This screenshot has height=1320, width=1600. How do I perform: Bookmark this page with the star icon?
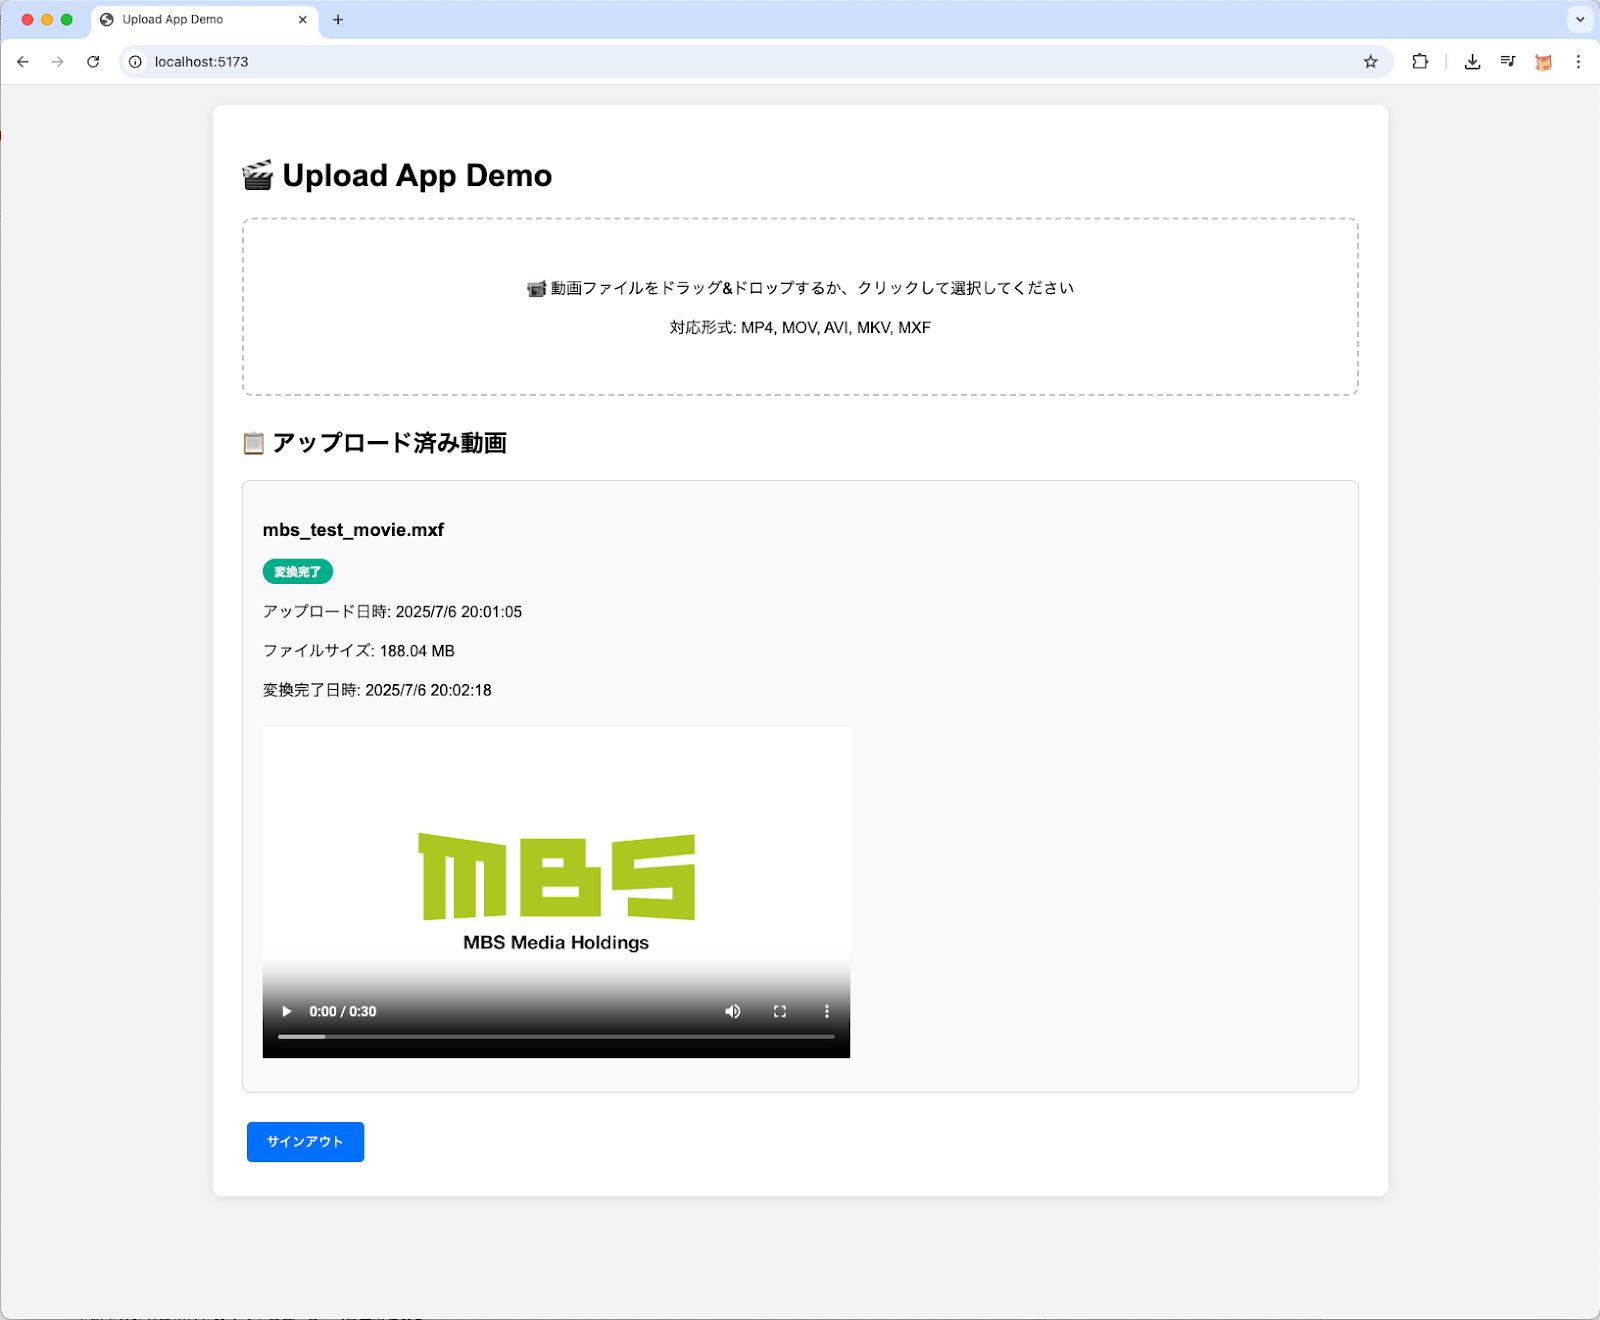pyautogui.click(x=1370, y=62)
